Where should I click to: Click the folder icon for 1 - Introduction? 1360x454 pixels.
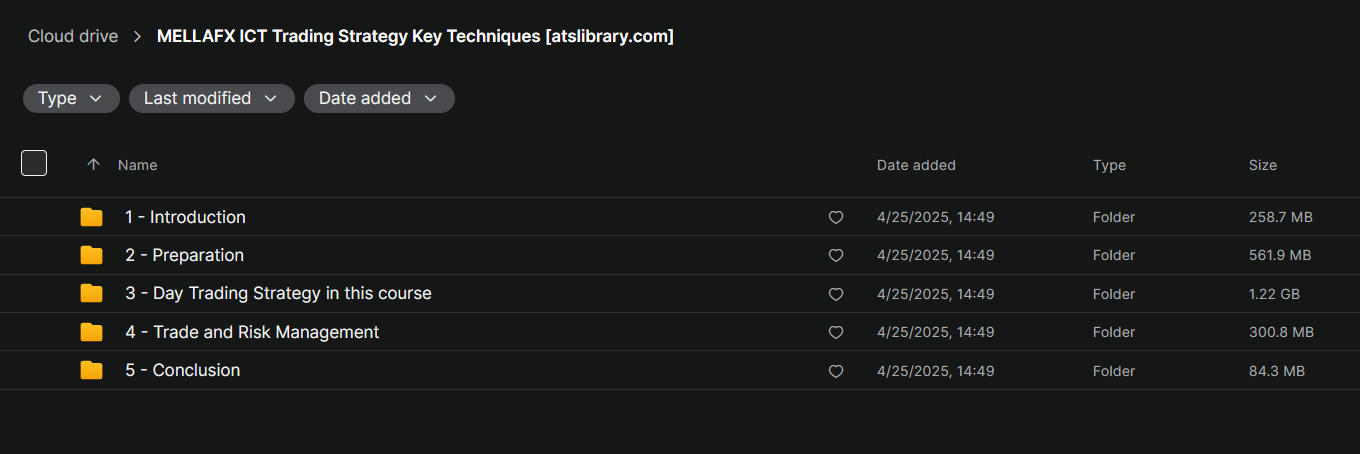pyautogui.click(x=91, y=217)
